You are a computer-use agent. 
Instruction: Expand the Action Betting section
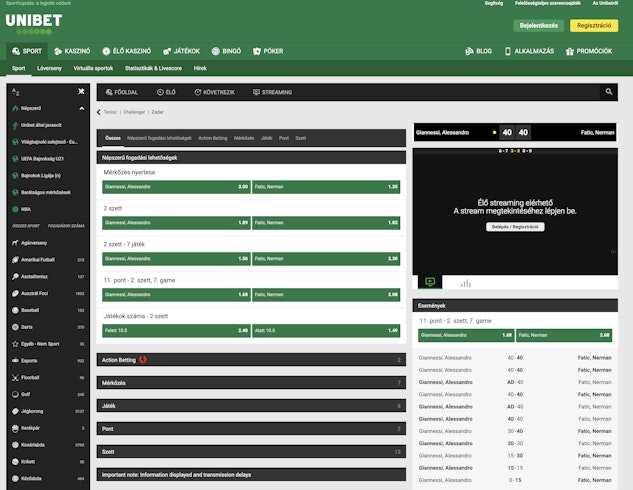251,360
